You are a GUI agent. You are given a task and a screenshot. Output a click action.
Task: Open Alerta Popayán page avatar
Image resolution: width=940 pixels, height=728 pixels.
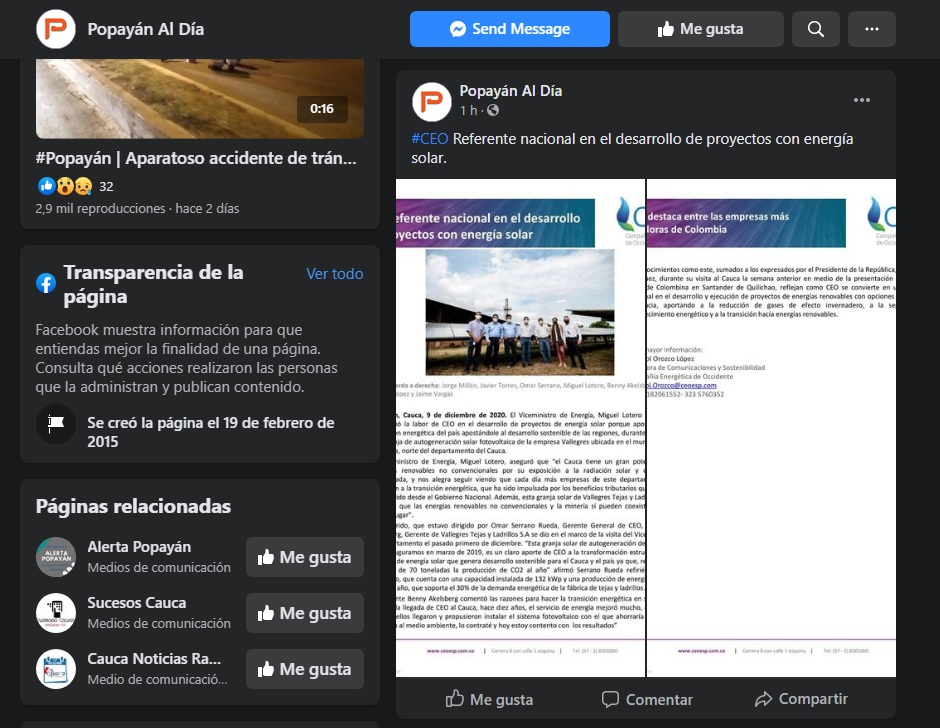56,556
